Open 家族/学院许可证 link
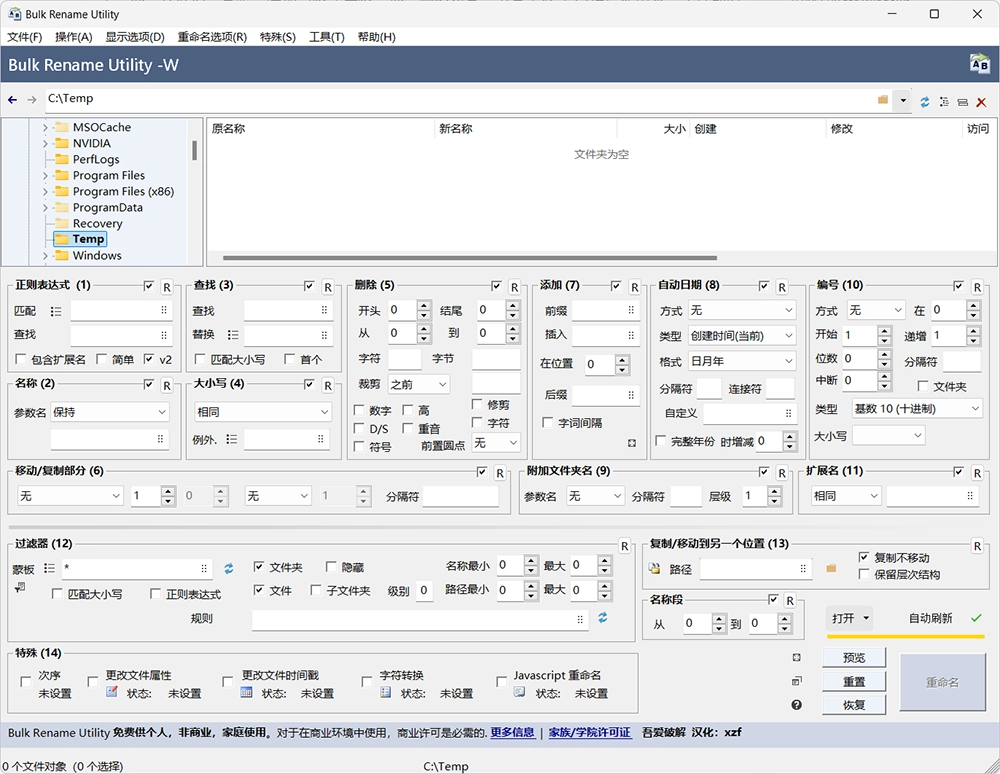 tap(590, 733)
